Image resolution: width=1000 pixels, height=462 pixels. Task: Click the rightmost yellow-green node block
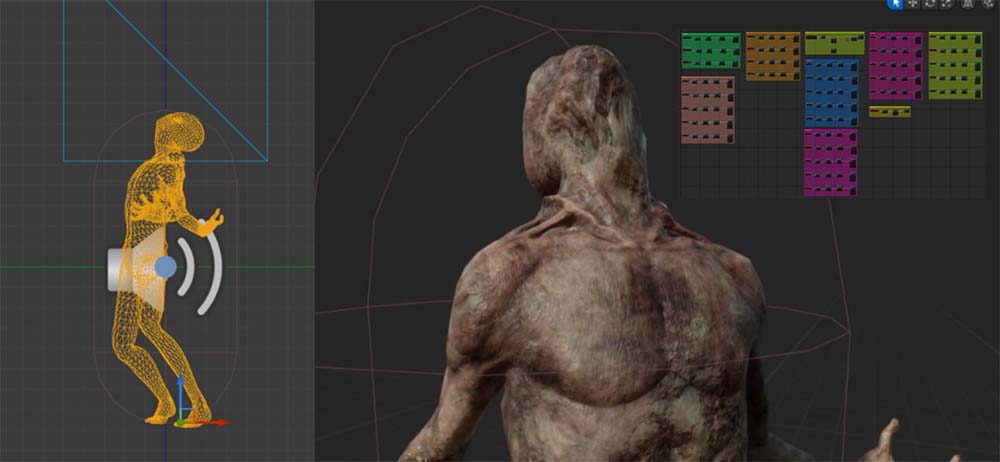coord(955,65)
